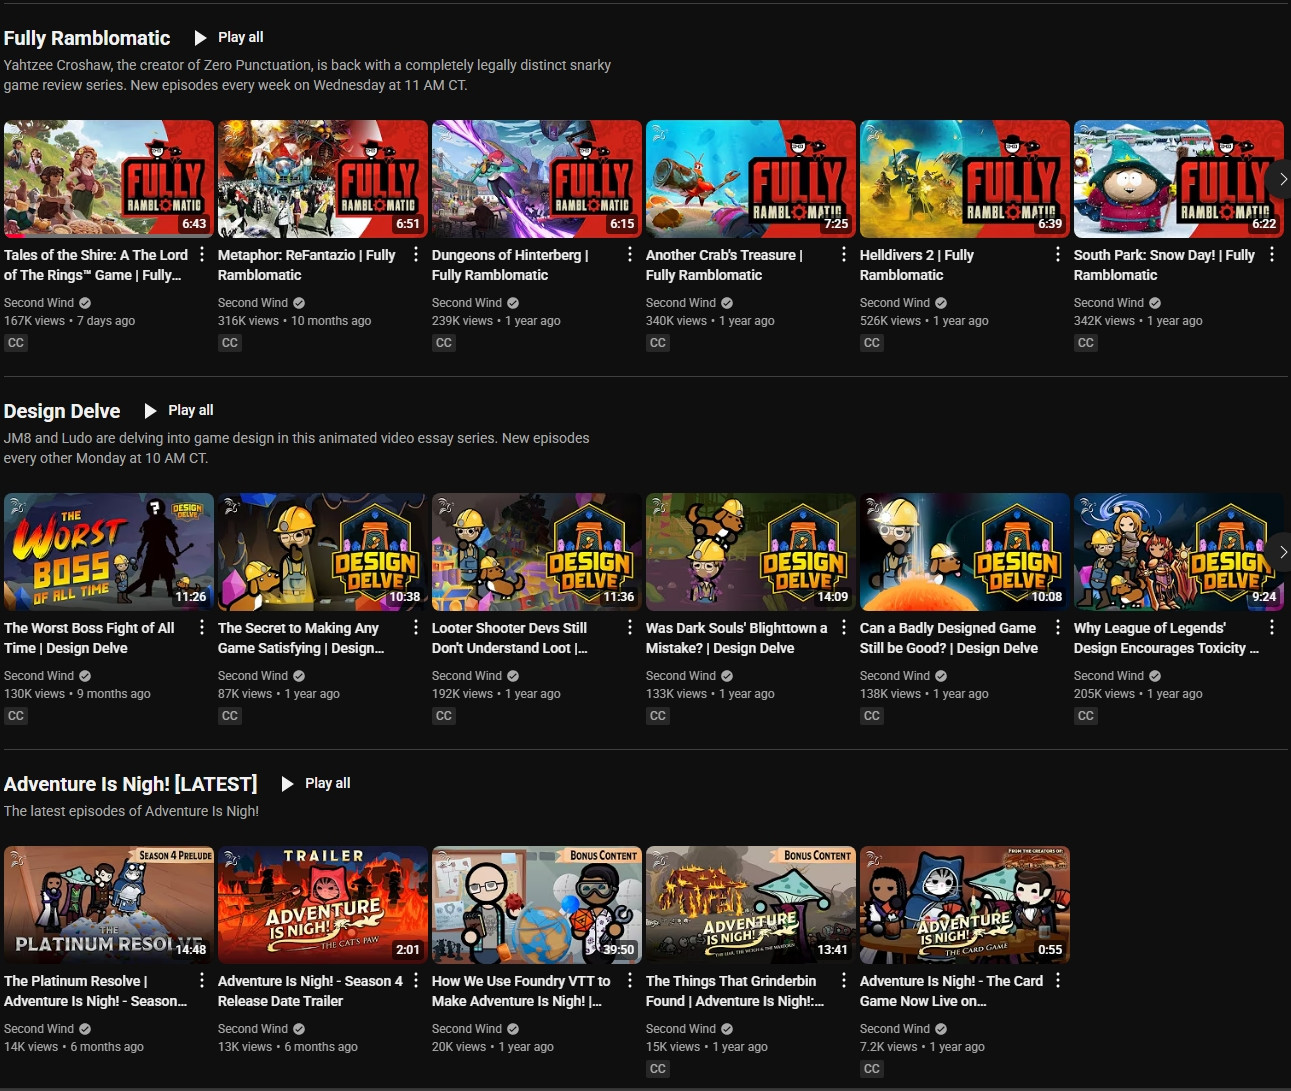Open Adventure Is Nigh trailer thumbnail 2:01
This screenshot has height=1091, width=1291.
point(323,905)
